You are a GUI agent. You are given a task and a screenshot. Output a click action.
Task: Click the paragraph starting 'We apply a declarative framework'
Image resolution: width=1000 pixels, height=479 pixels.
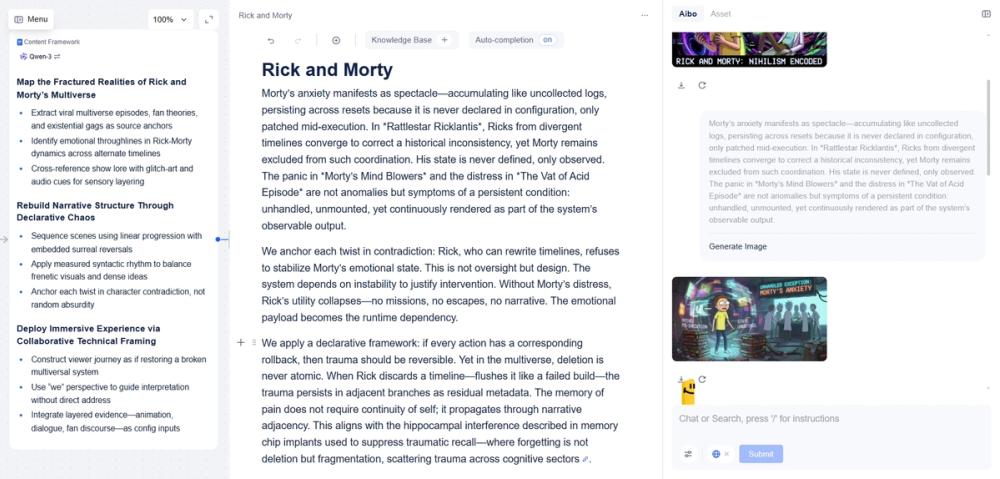click(x=440, y=401)
